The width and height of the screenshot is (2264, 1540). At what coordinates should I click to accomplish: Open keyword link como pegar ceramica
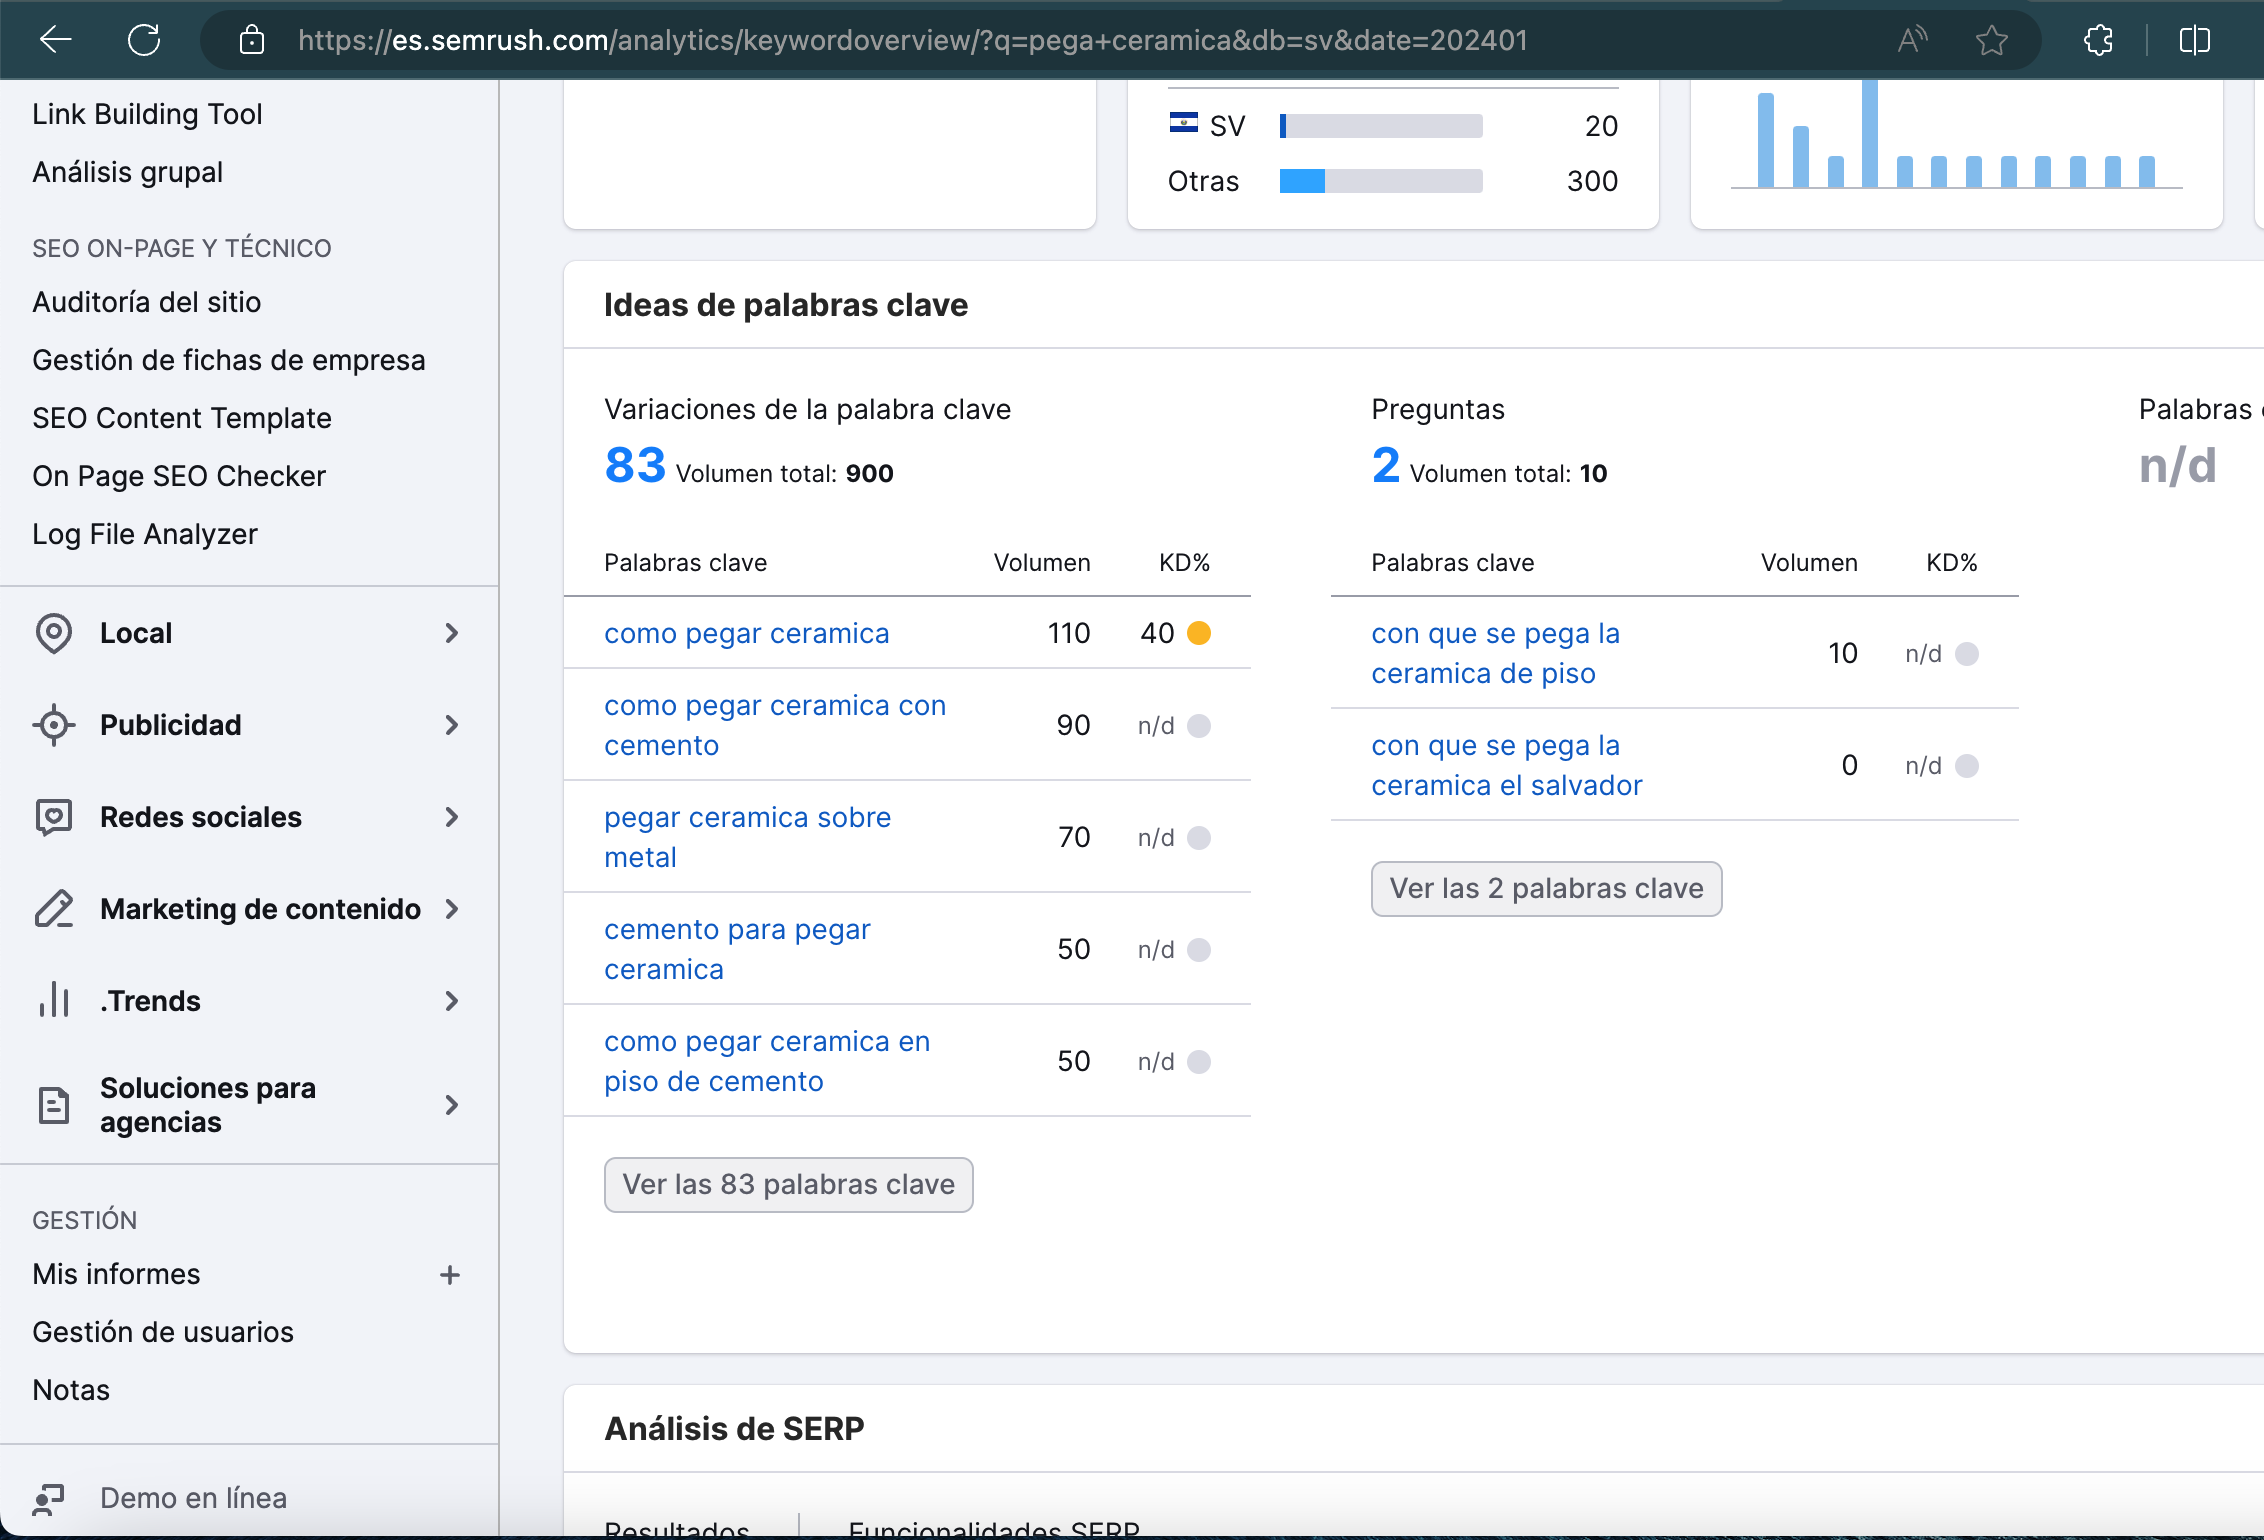[x=746, y=633]
